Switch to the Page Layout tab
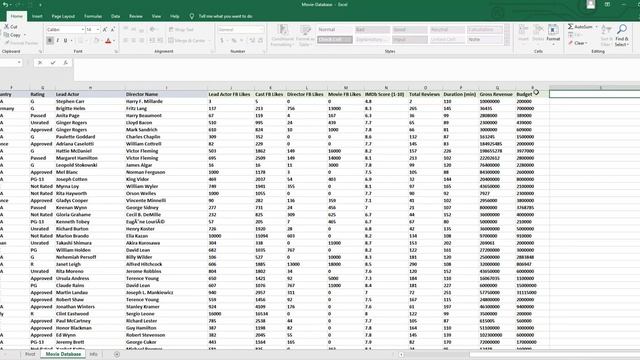 click(x=63, y=16)
